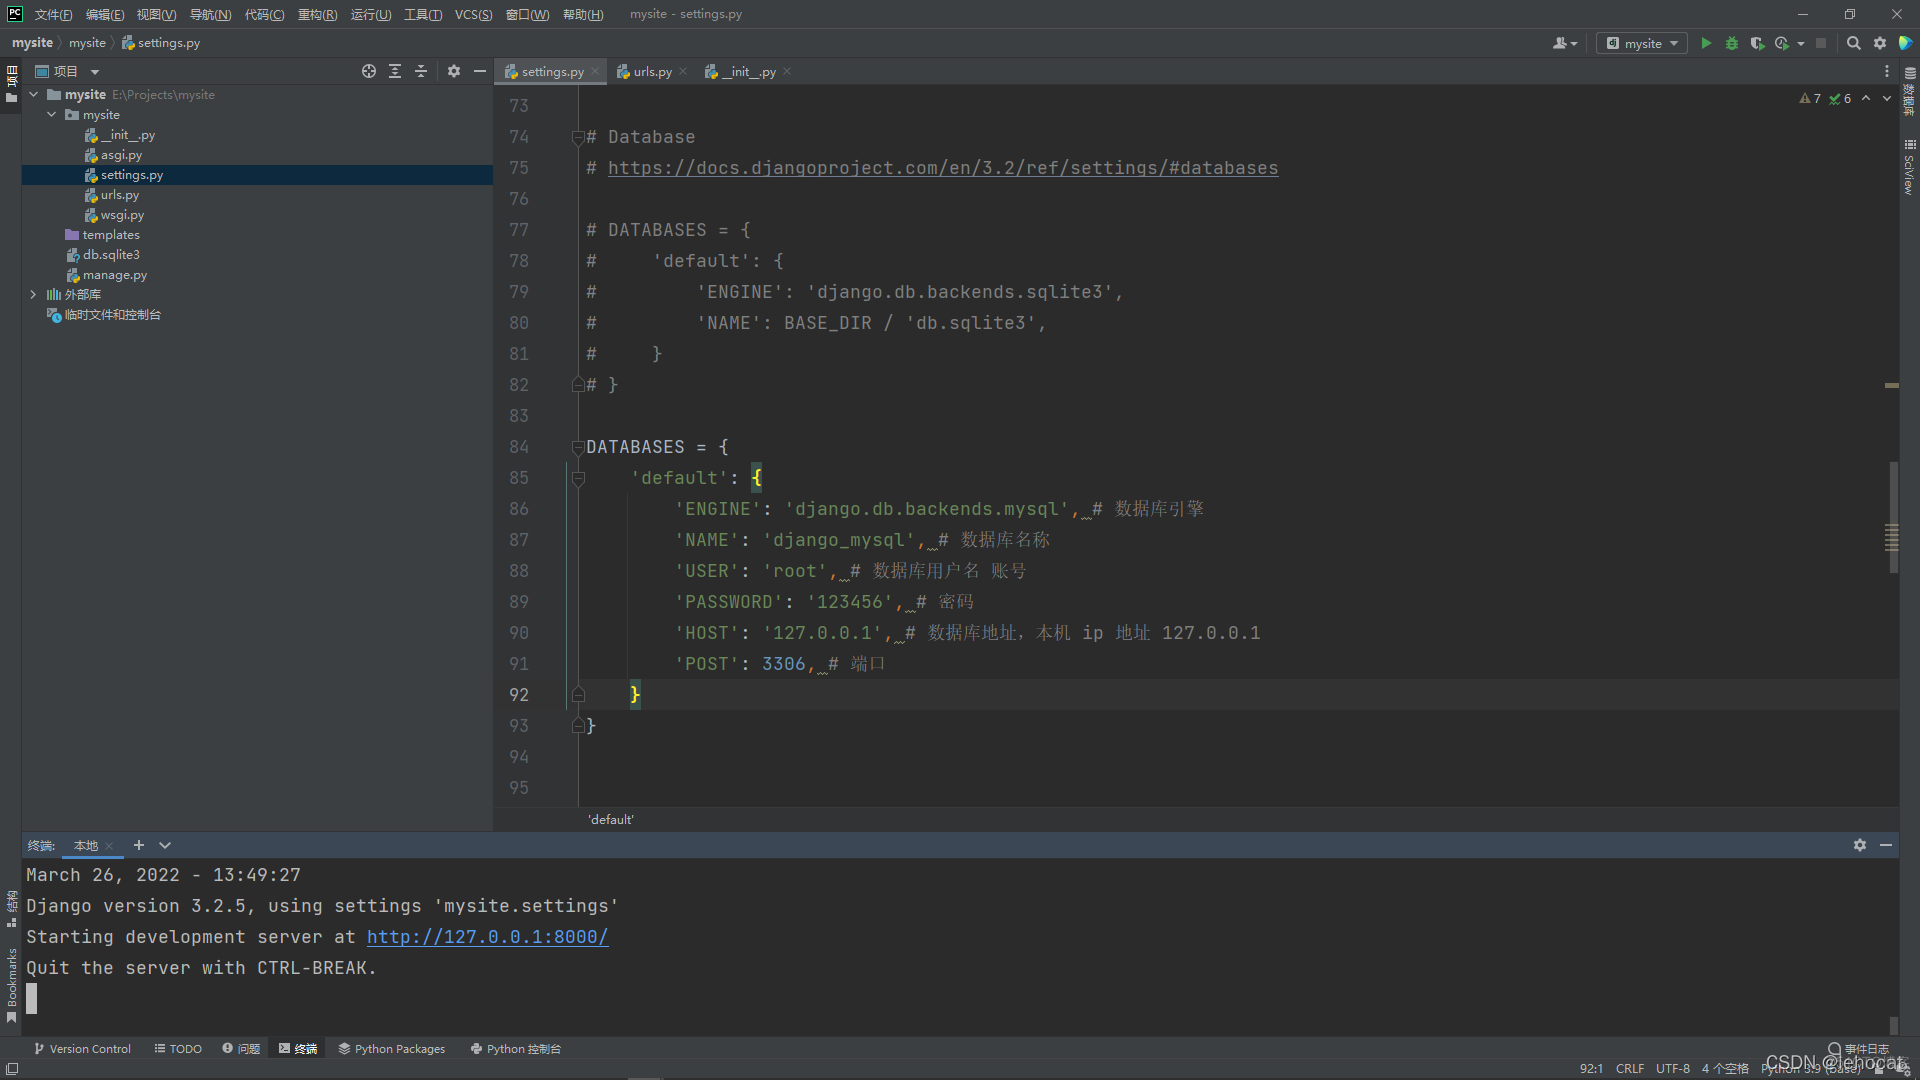
Task: Open the 文件(F) menu
Action: (x=53, y=14)
